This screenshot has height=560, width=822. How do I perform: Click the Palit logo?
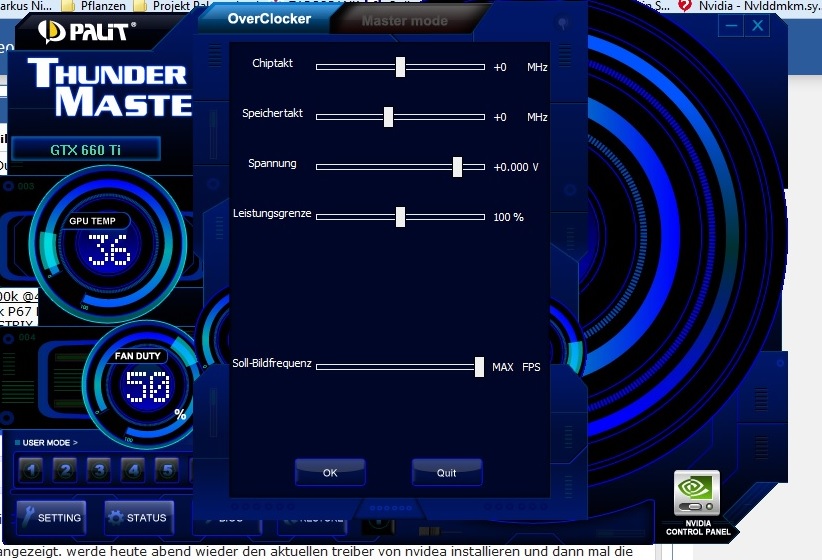click(x=87, y=31)
